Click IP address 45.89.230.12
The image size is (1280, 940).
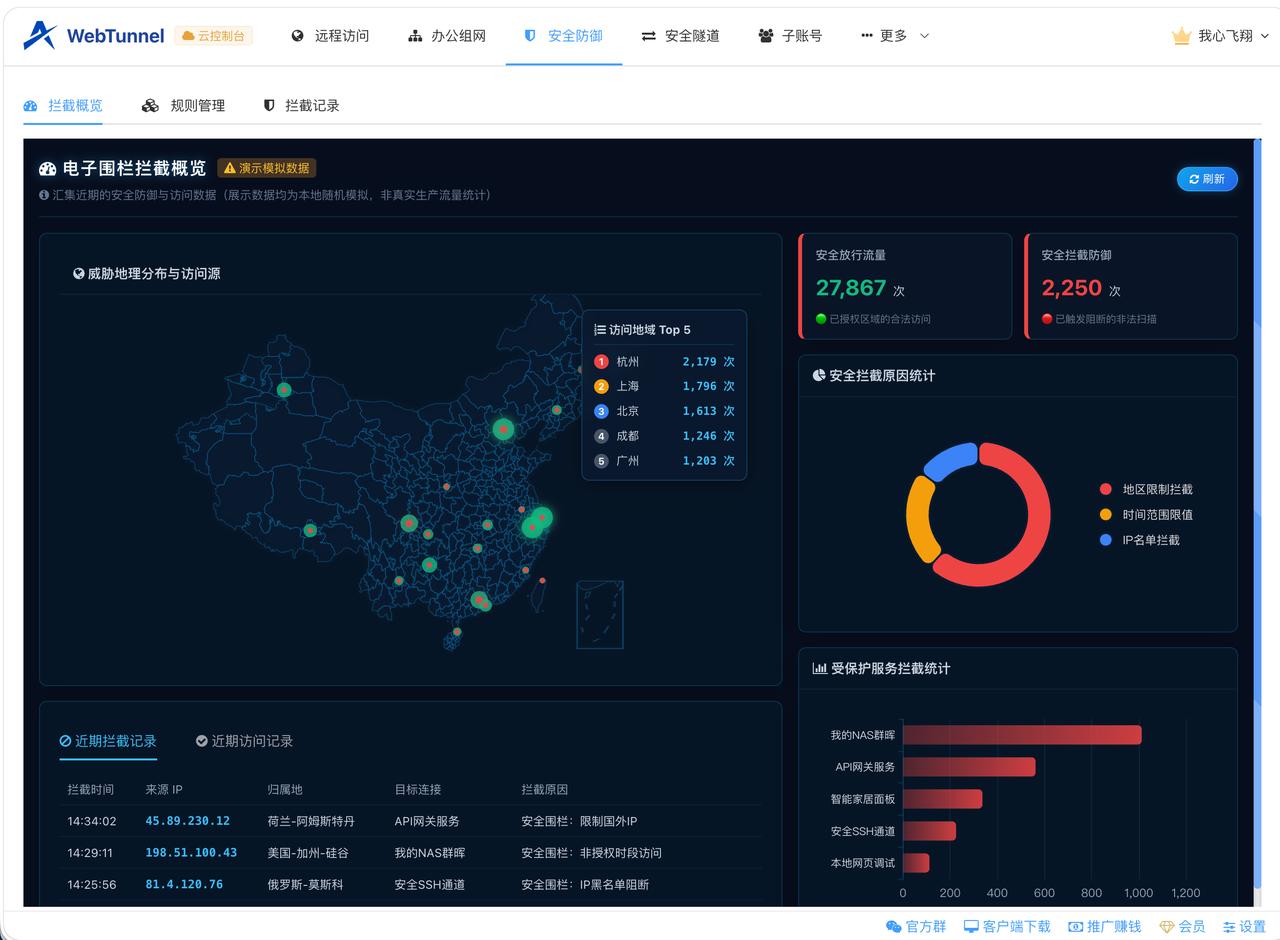(187, 821)
